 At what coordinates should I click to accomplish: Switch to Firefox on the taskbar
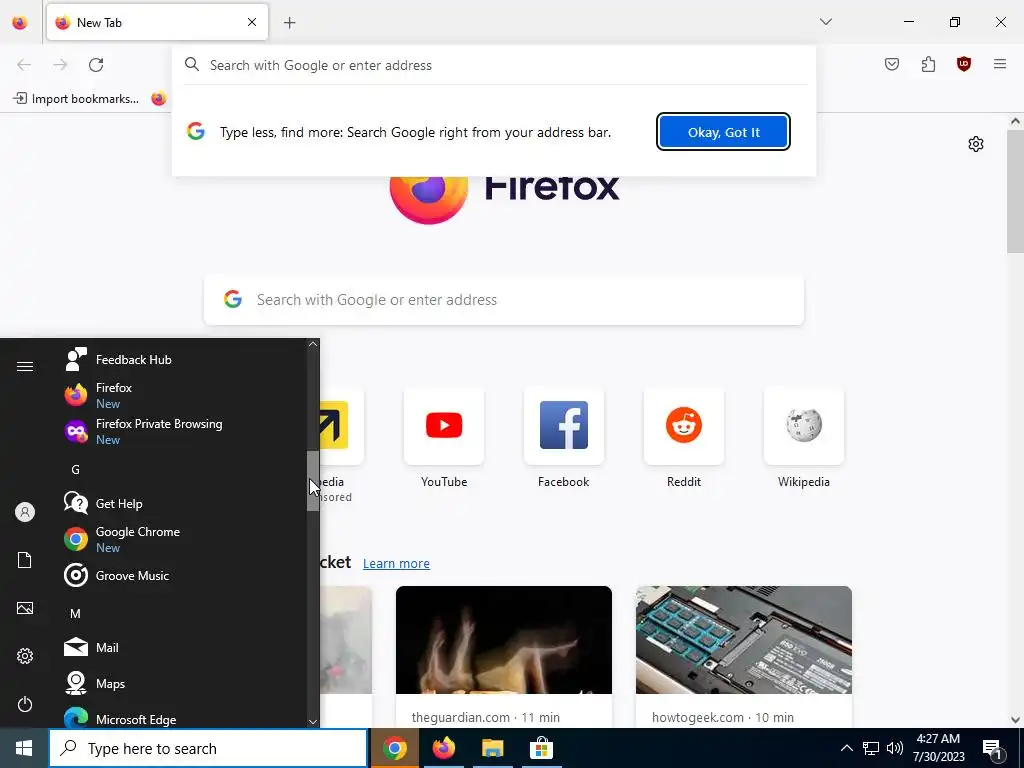tap(443, 748)
